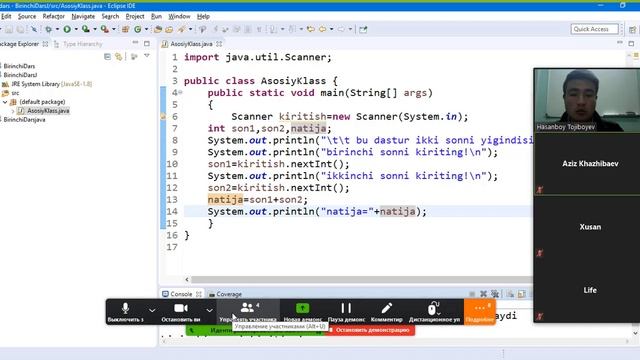
Task: Click New Java Package toolbar icon
Action: [x=126, y=29]
